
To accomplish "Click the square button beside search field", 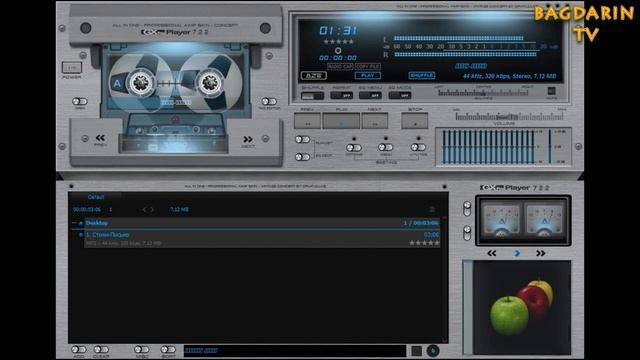I will tap(417, 351).
